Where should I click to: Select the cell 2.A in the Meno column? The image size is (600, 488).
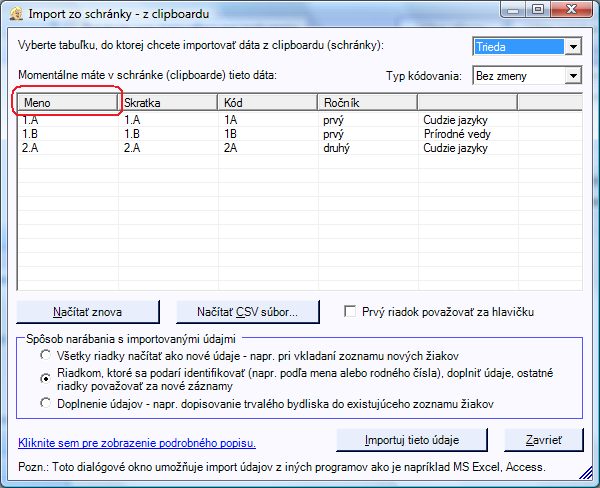[x=30, y=148]
